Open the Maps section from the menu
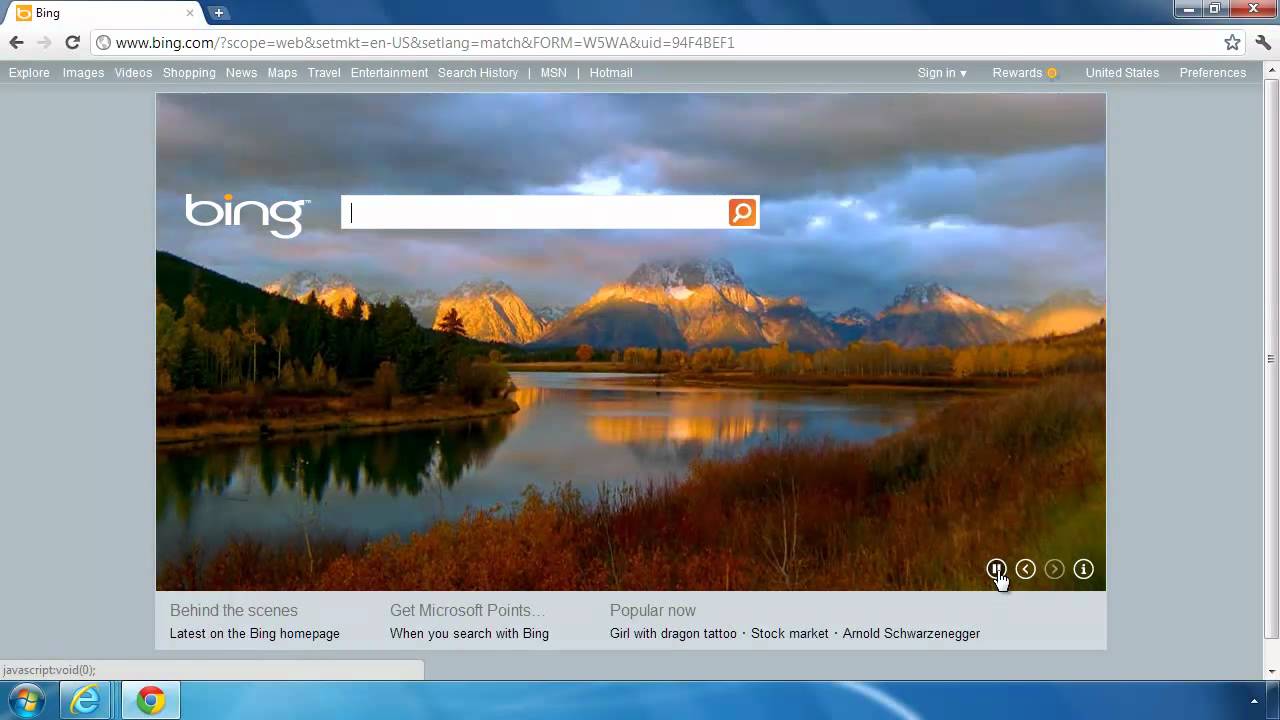The width and height of the screenshot is (1280, 720). [282, 72]
